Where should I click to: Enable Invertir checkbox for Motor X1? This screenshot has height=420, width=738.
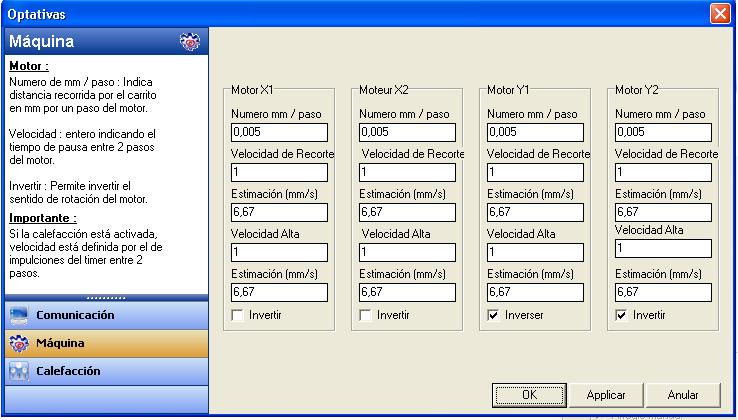[238, 315]
